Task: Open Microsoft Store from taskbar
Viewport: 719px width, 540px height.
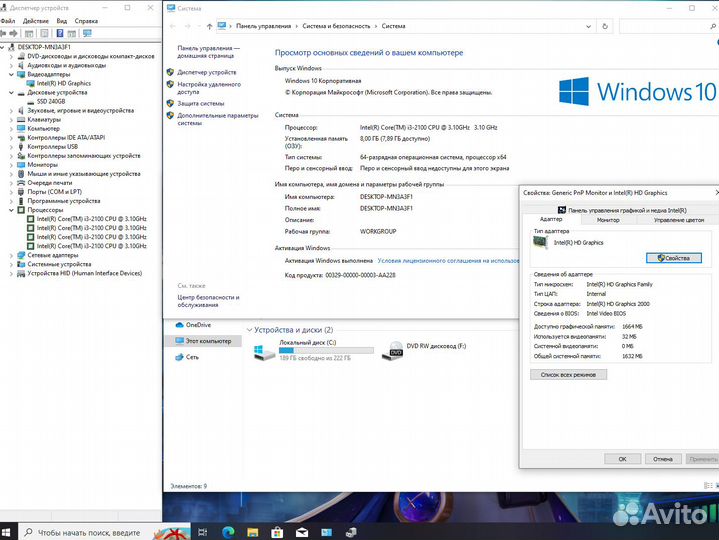Action: pos(277,532)
